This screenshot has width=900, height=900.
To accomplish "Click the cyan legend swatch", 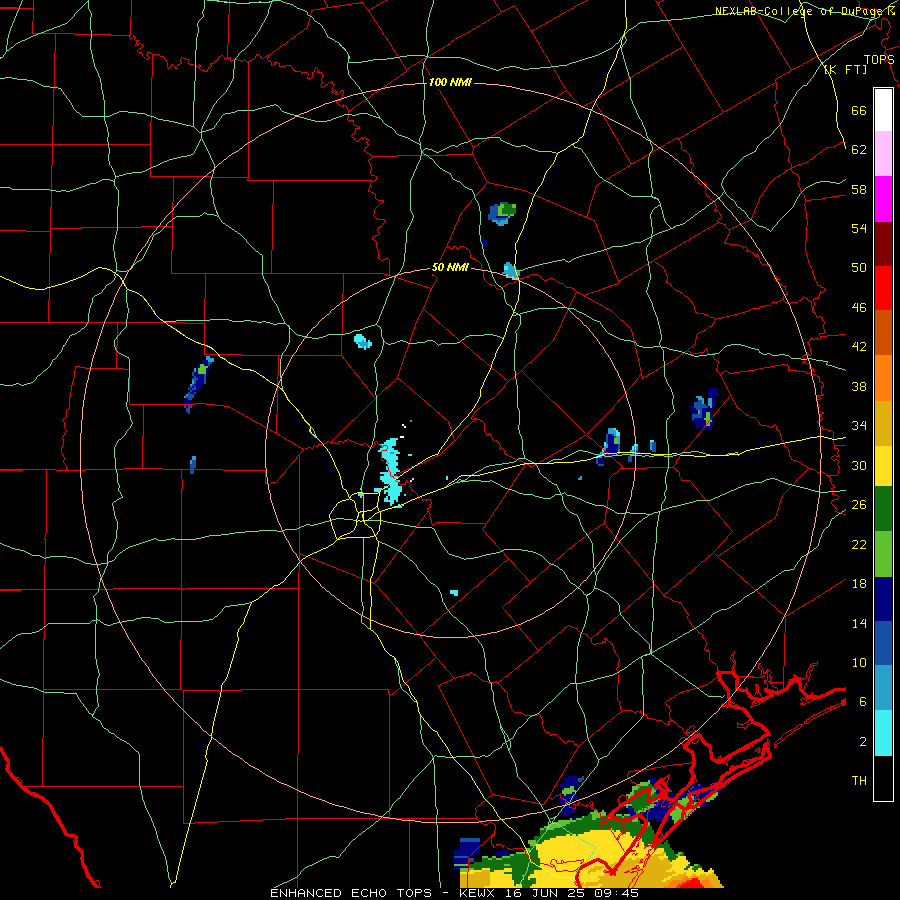I will (x=883, y=733).
